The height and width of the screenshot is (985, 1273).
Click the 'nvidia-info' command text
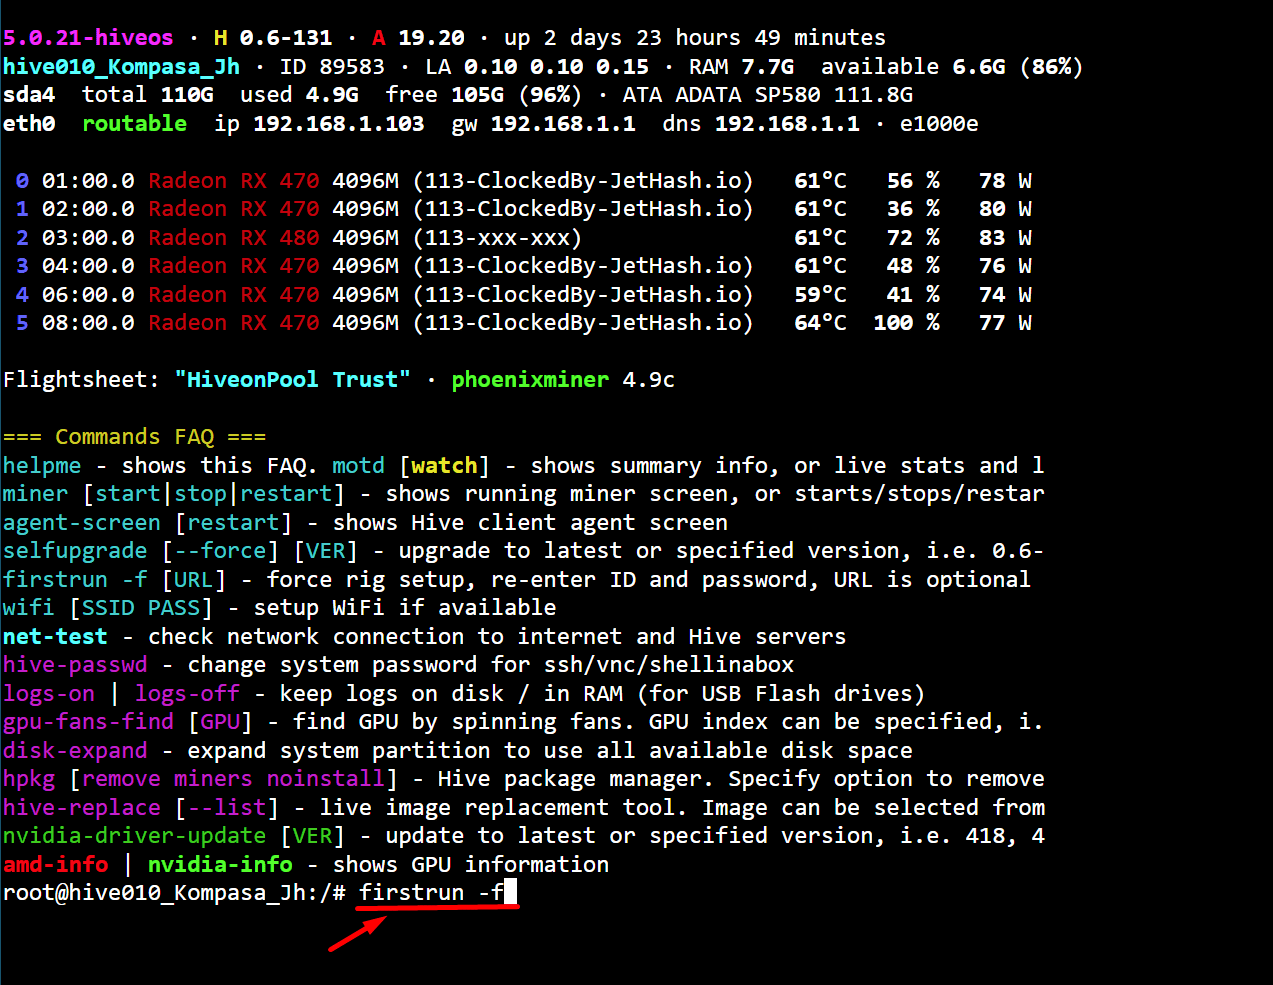[220, 864]
